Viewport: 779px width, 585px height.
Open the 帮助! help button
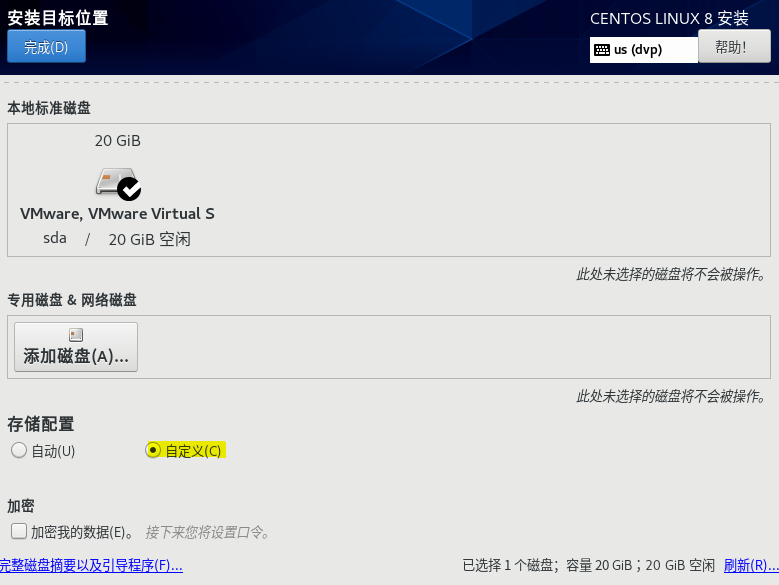coord(734,46)
